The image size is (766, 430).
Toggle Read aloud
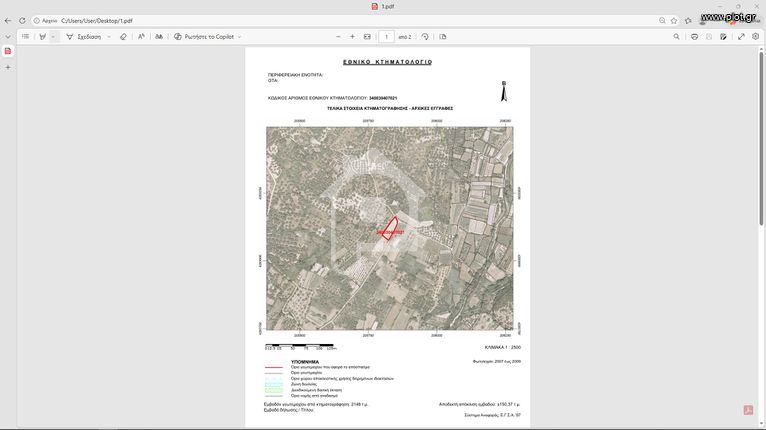tap(141, 37)
